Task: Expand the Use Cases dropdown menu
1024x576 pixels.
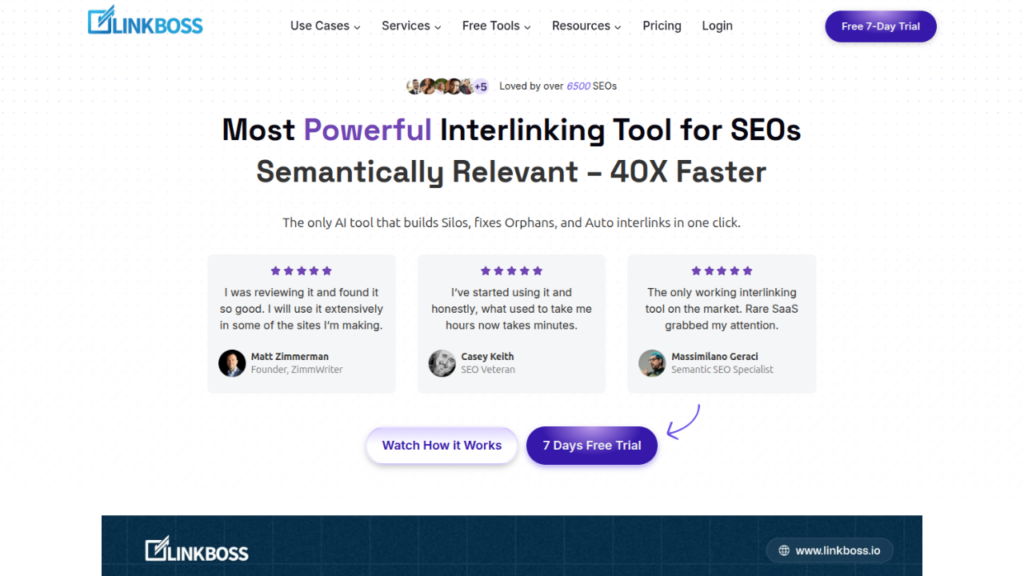Action: coord(325,26)
